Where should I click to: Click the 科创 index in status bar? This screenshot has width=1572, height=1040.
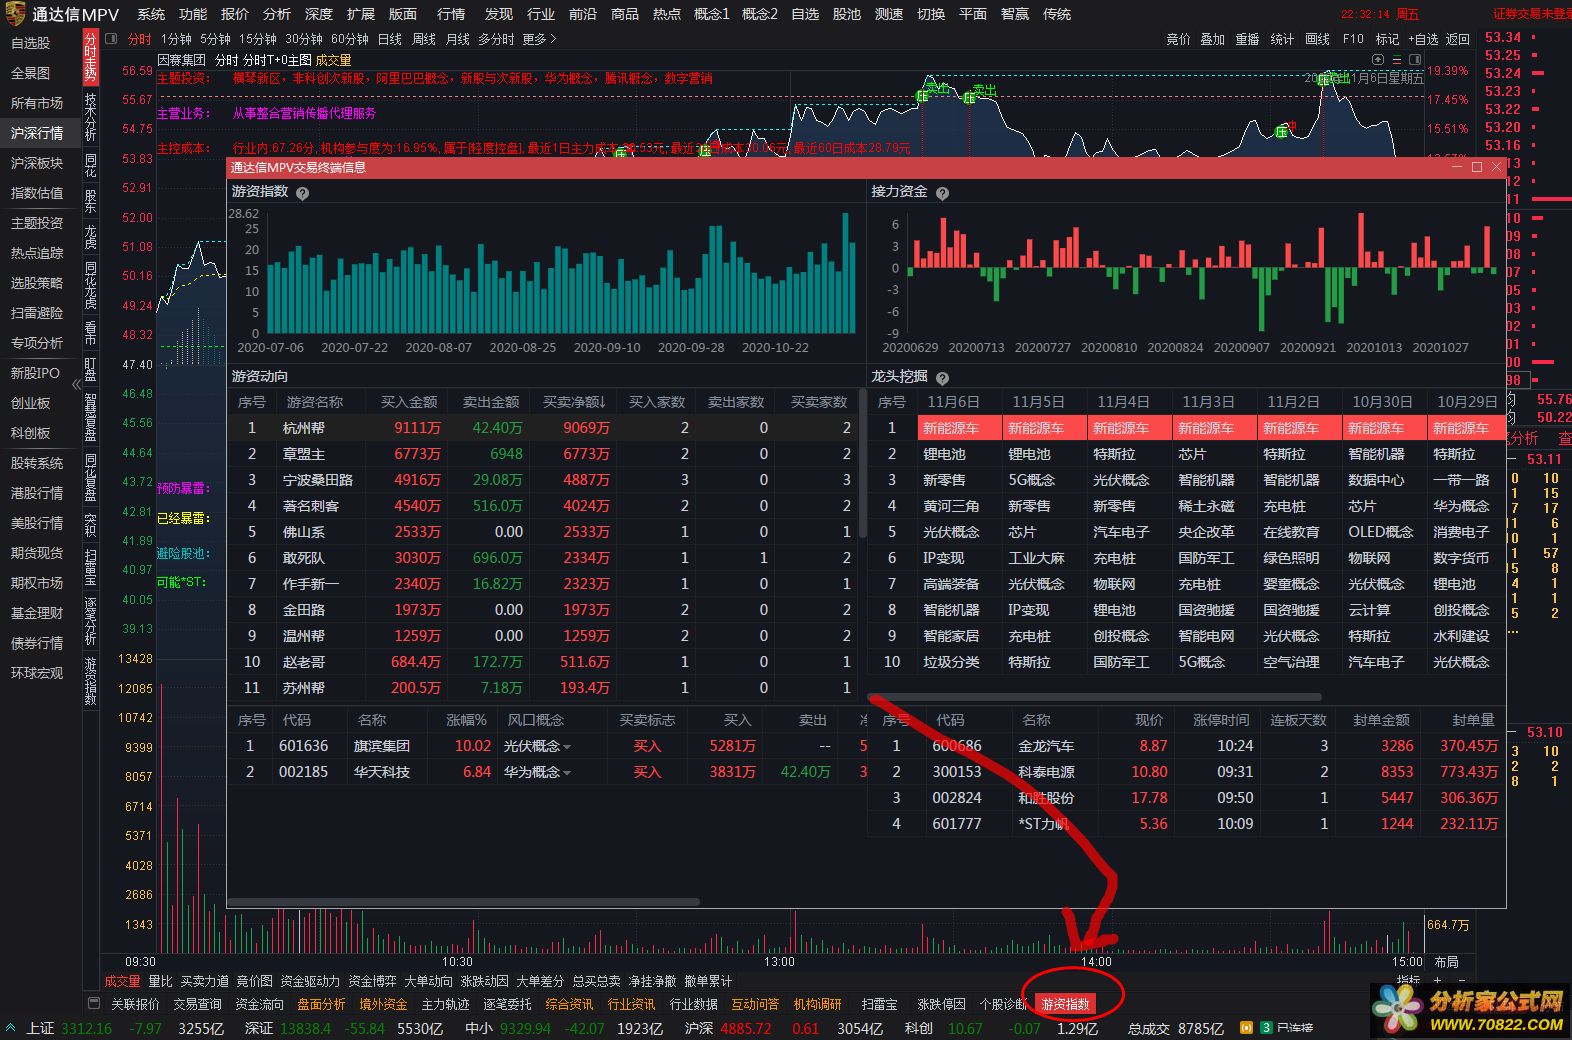[x=919, y=1028]
